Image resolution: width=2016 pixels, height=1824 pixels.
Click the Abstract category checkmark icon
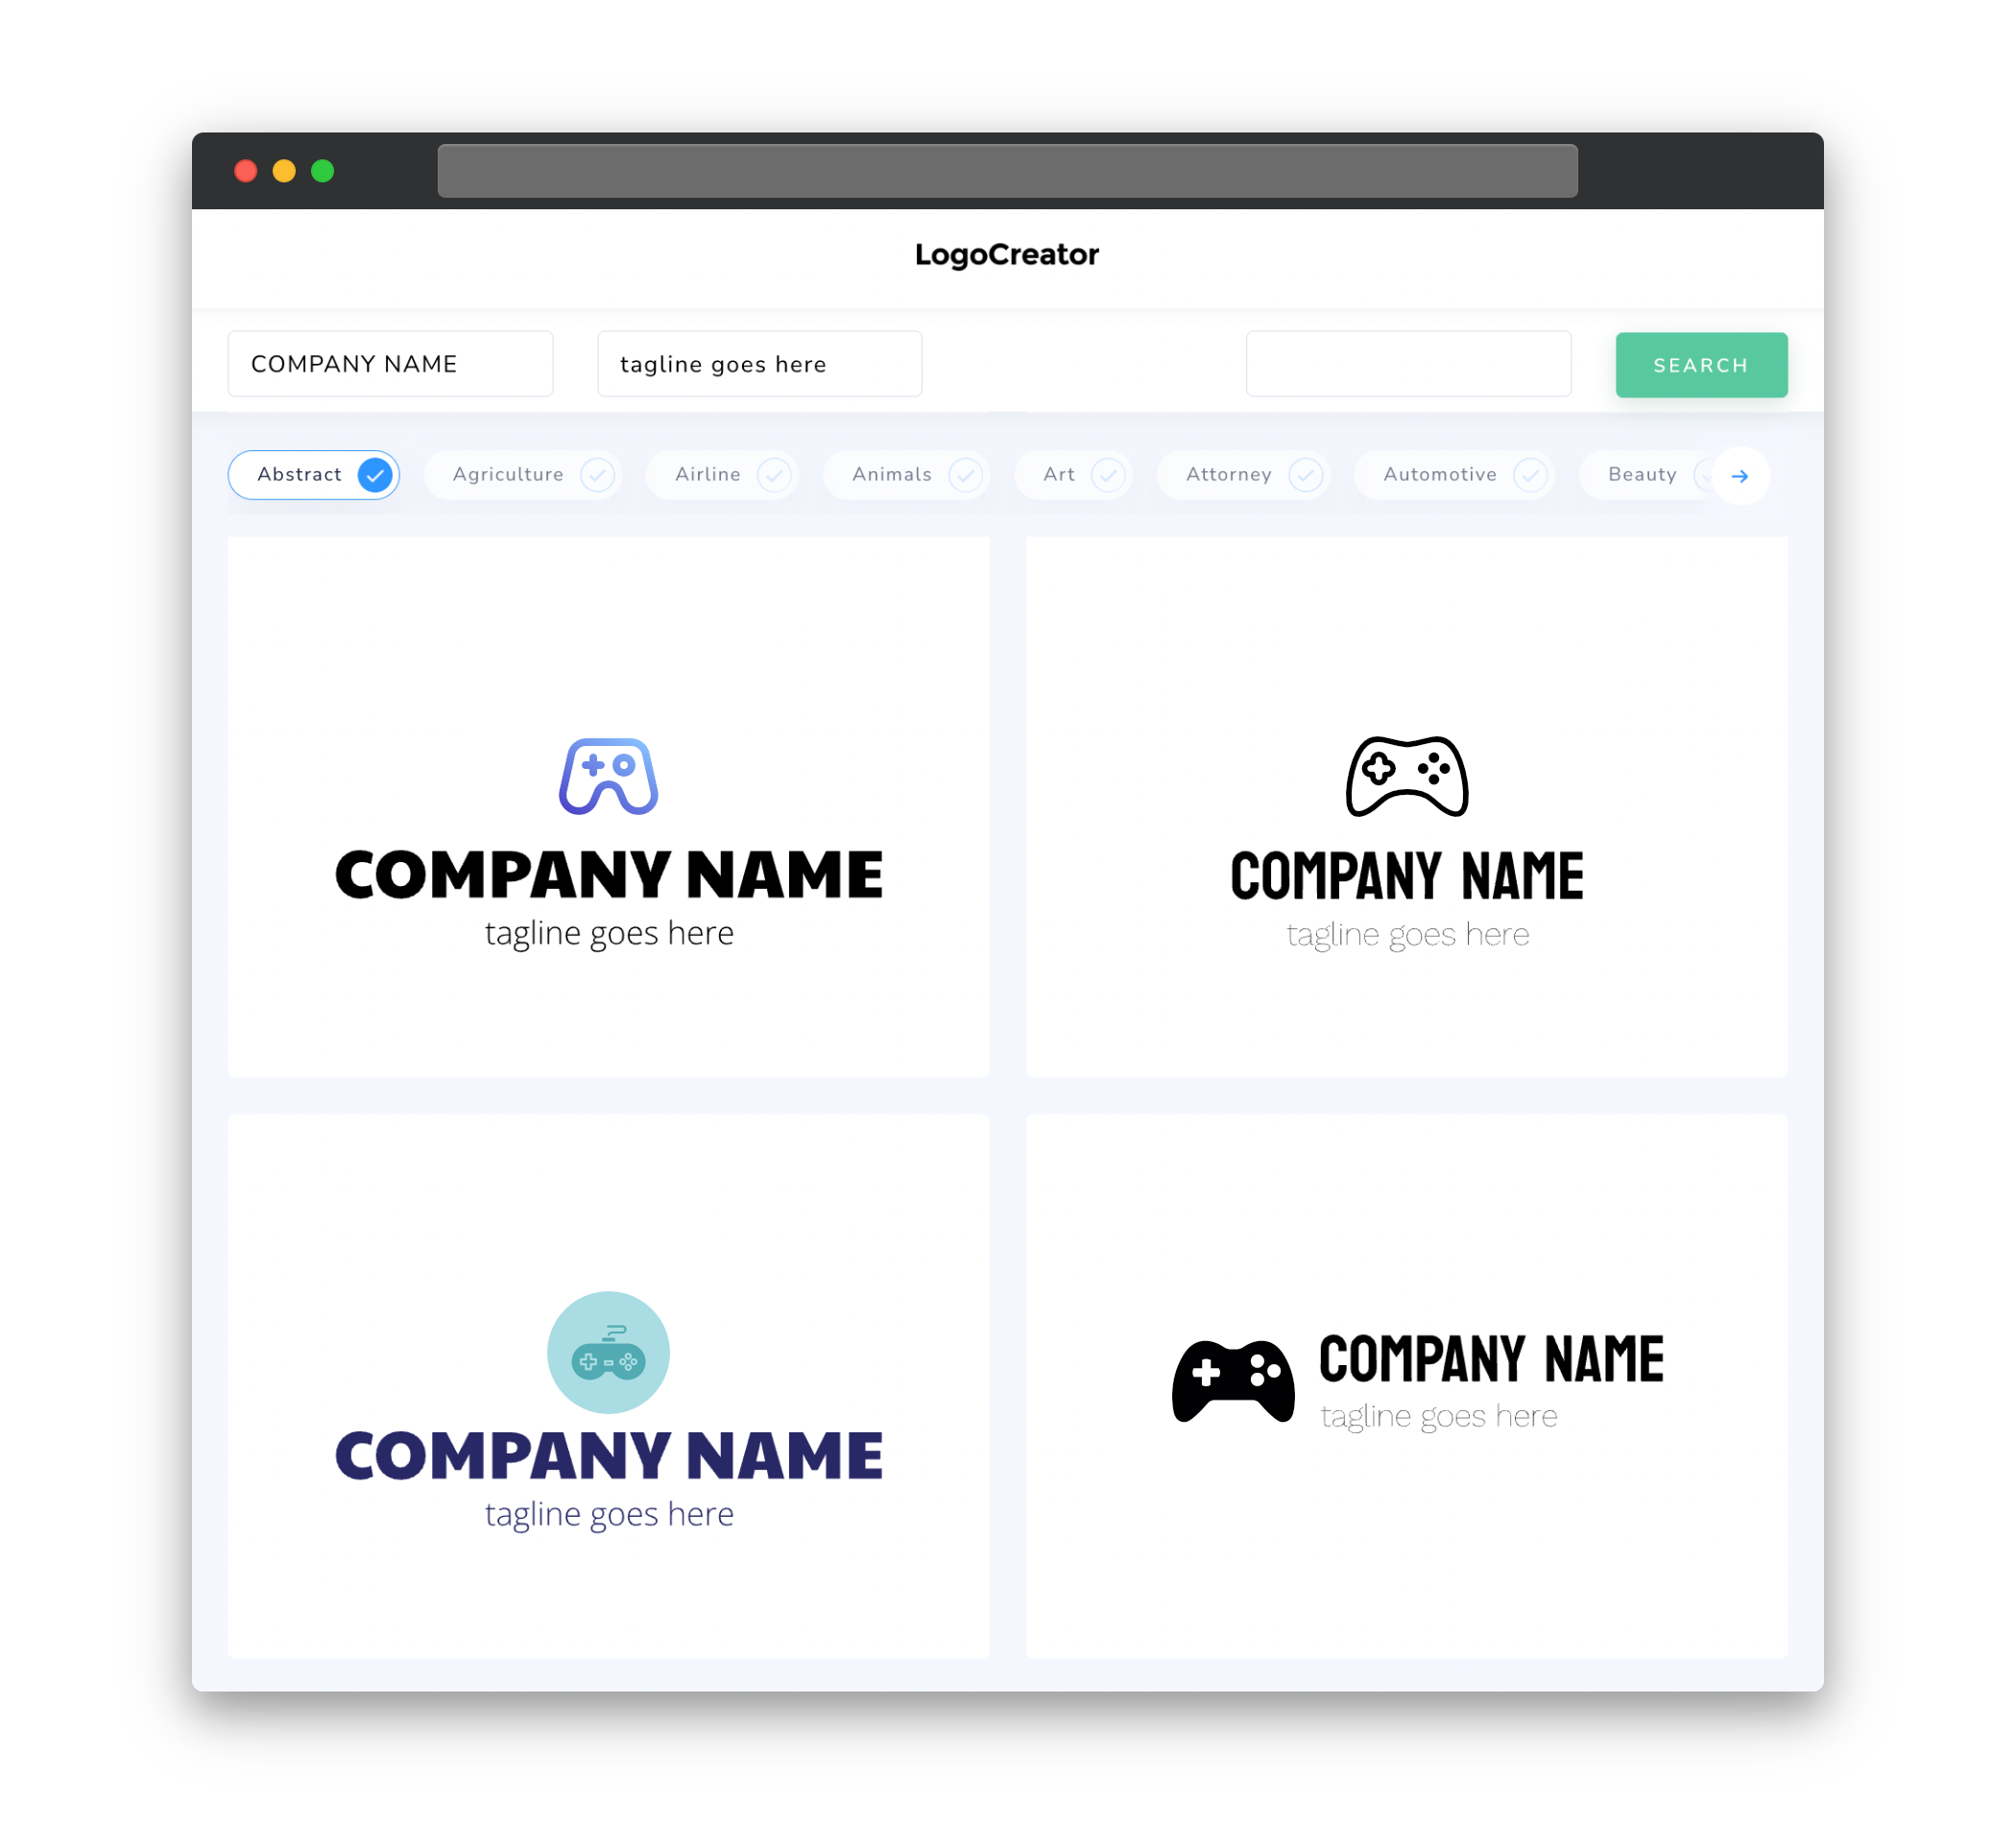point(374,474)
